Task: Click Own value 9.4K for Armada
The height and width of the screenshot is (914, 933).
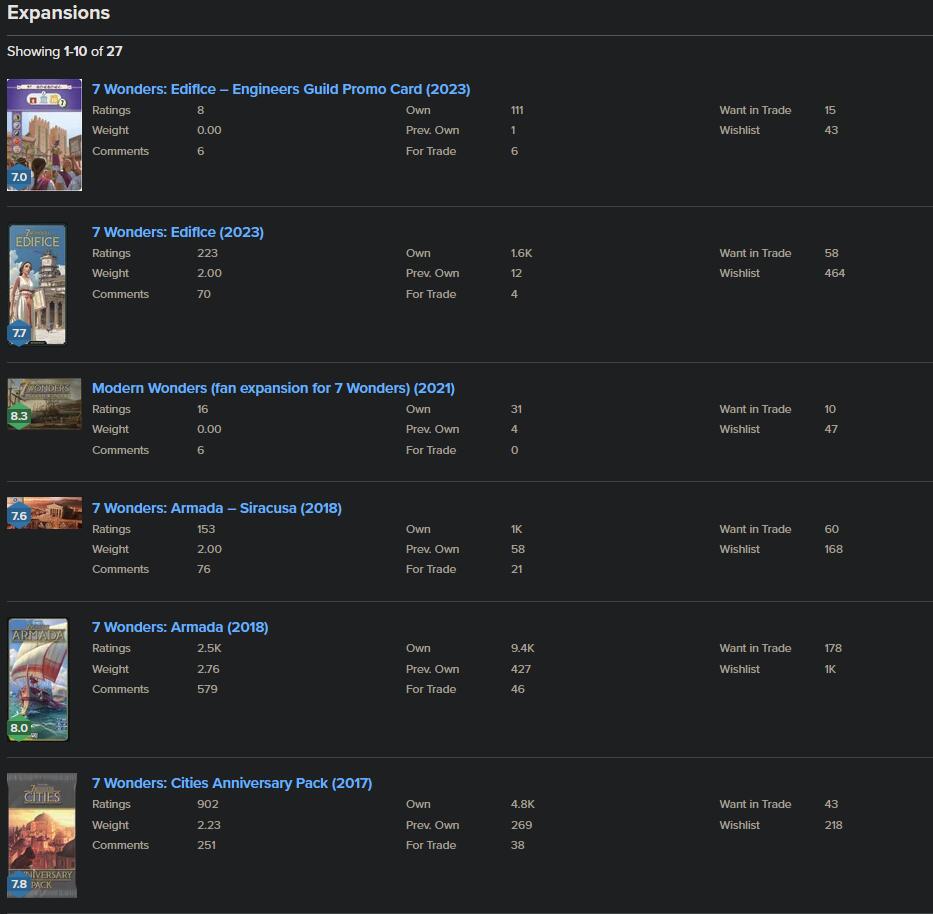Action: click(522, 648)
